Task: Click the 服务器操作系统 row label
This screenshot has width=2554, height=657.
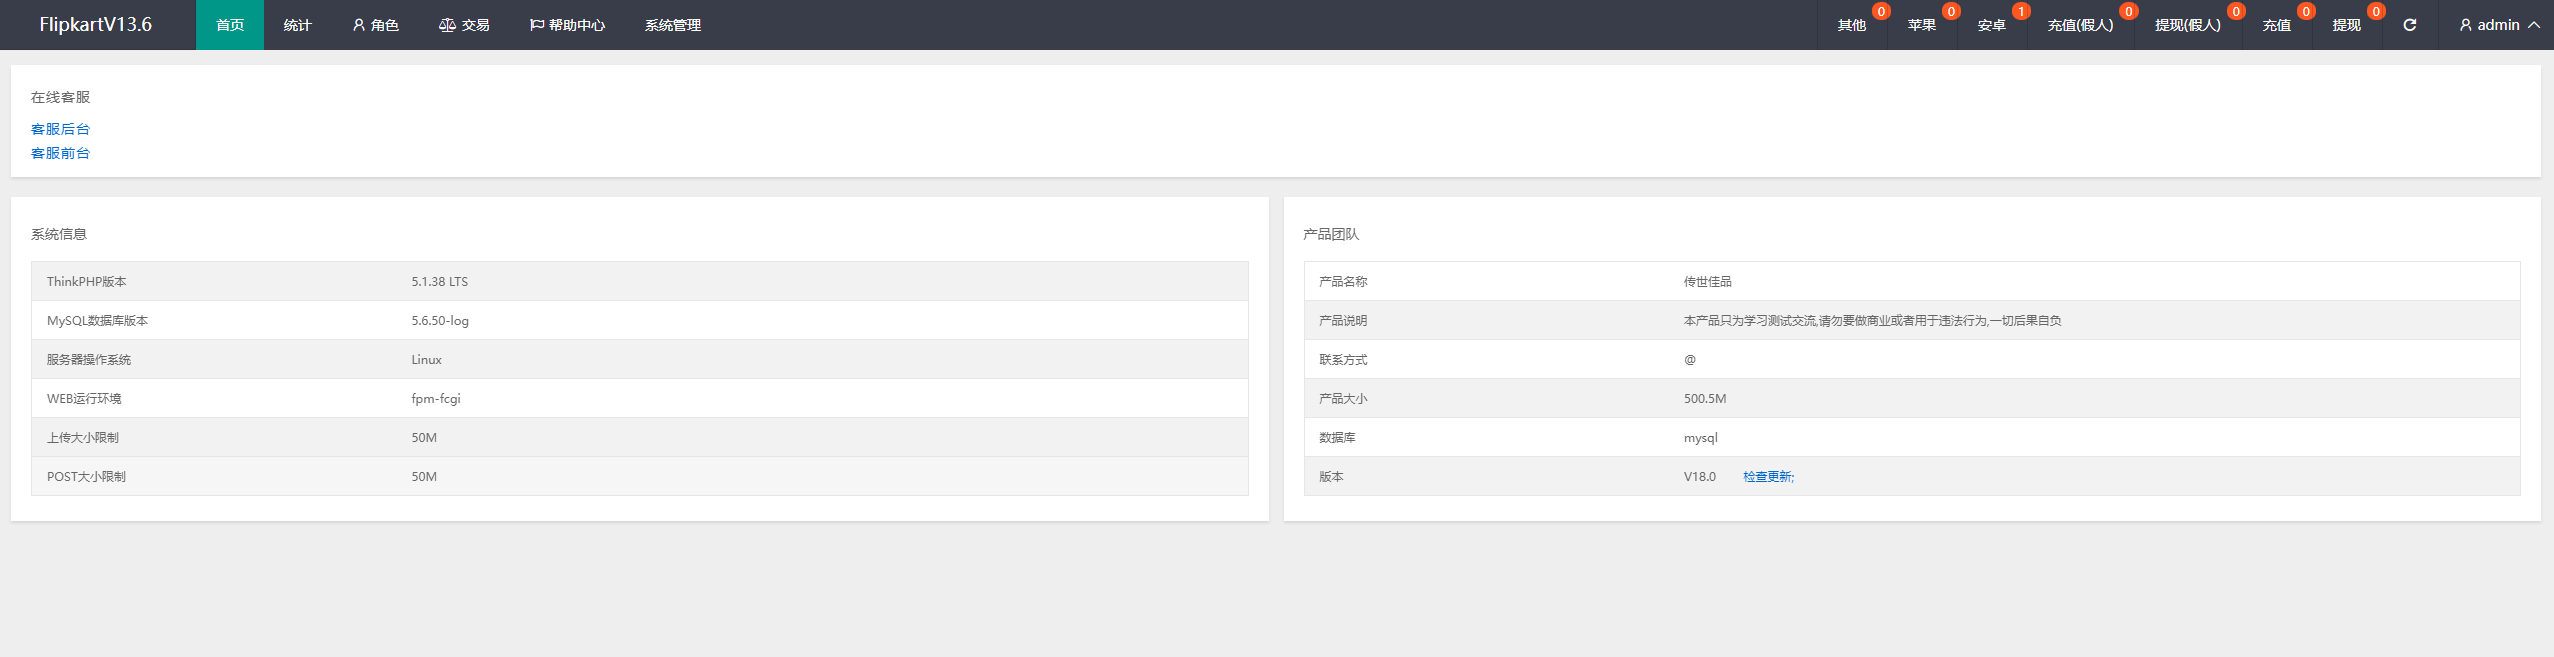Action: click(x=88, y=360)
